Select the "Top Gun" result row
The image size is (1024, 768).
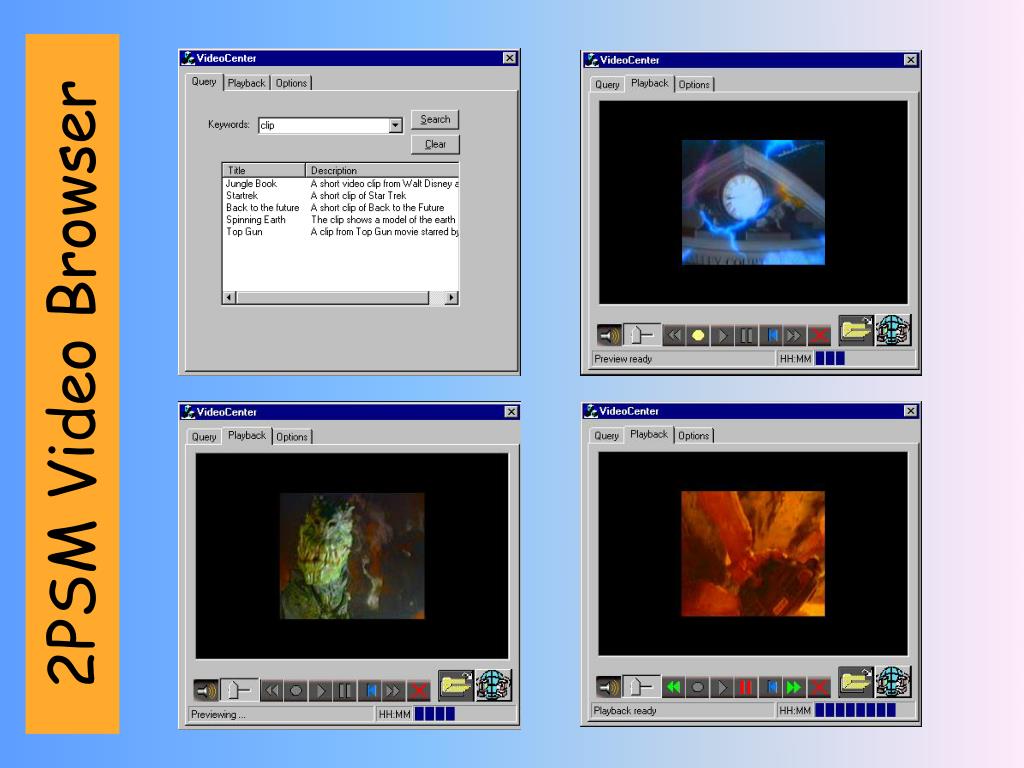point(341,232)
